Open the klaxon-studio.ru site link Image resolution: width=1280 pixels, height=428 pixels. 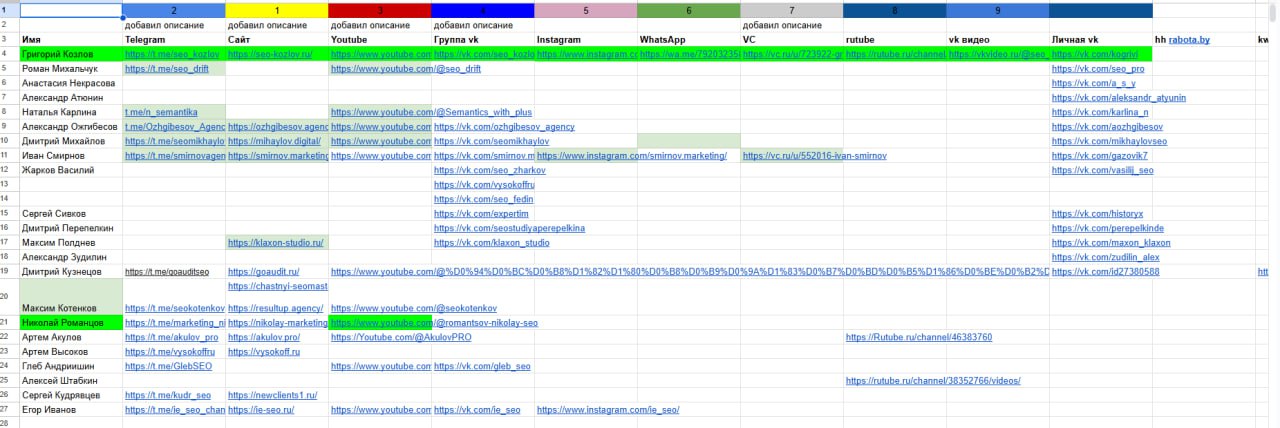click(x=276, y=242)
